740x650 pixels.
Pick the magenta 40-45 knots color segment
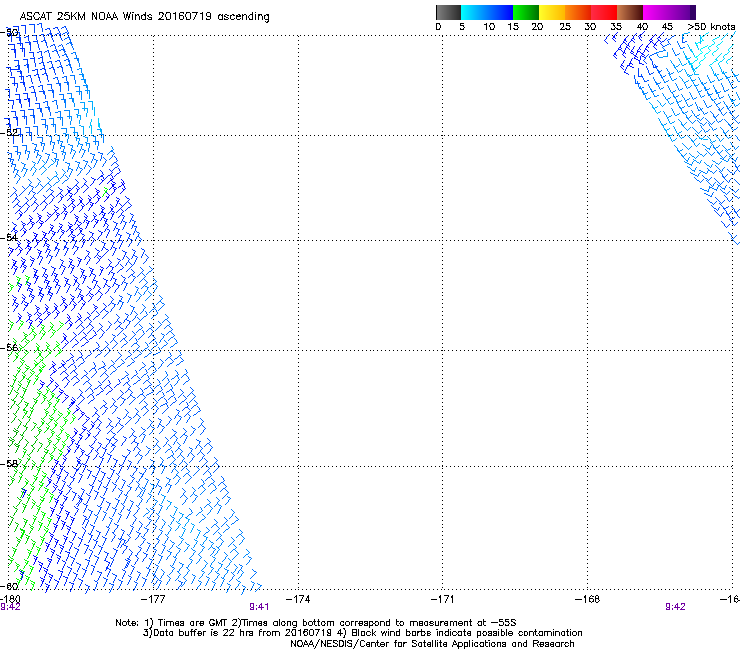[x=656, y=12]
